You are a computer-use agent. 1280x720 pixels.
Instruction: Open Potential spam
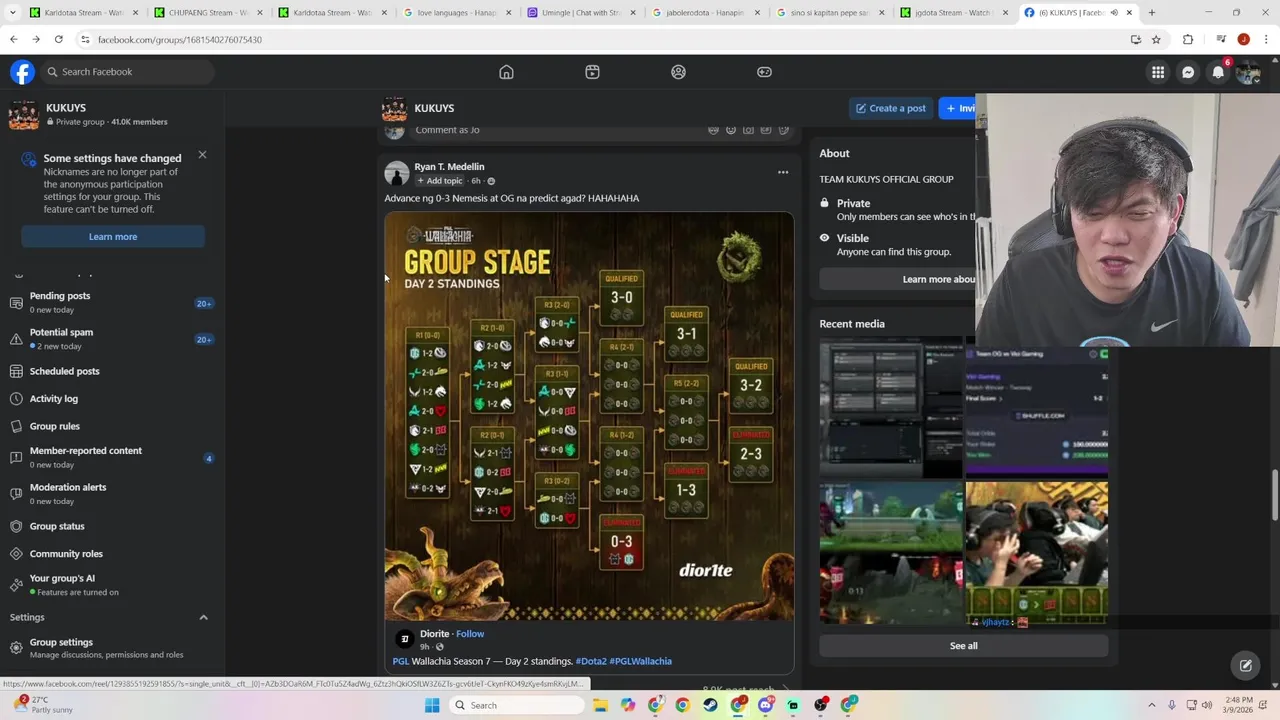(x=111, y=339)
